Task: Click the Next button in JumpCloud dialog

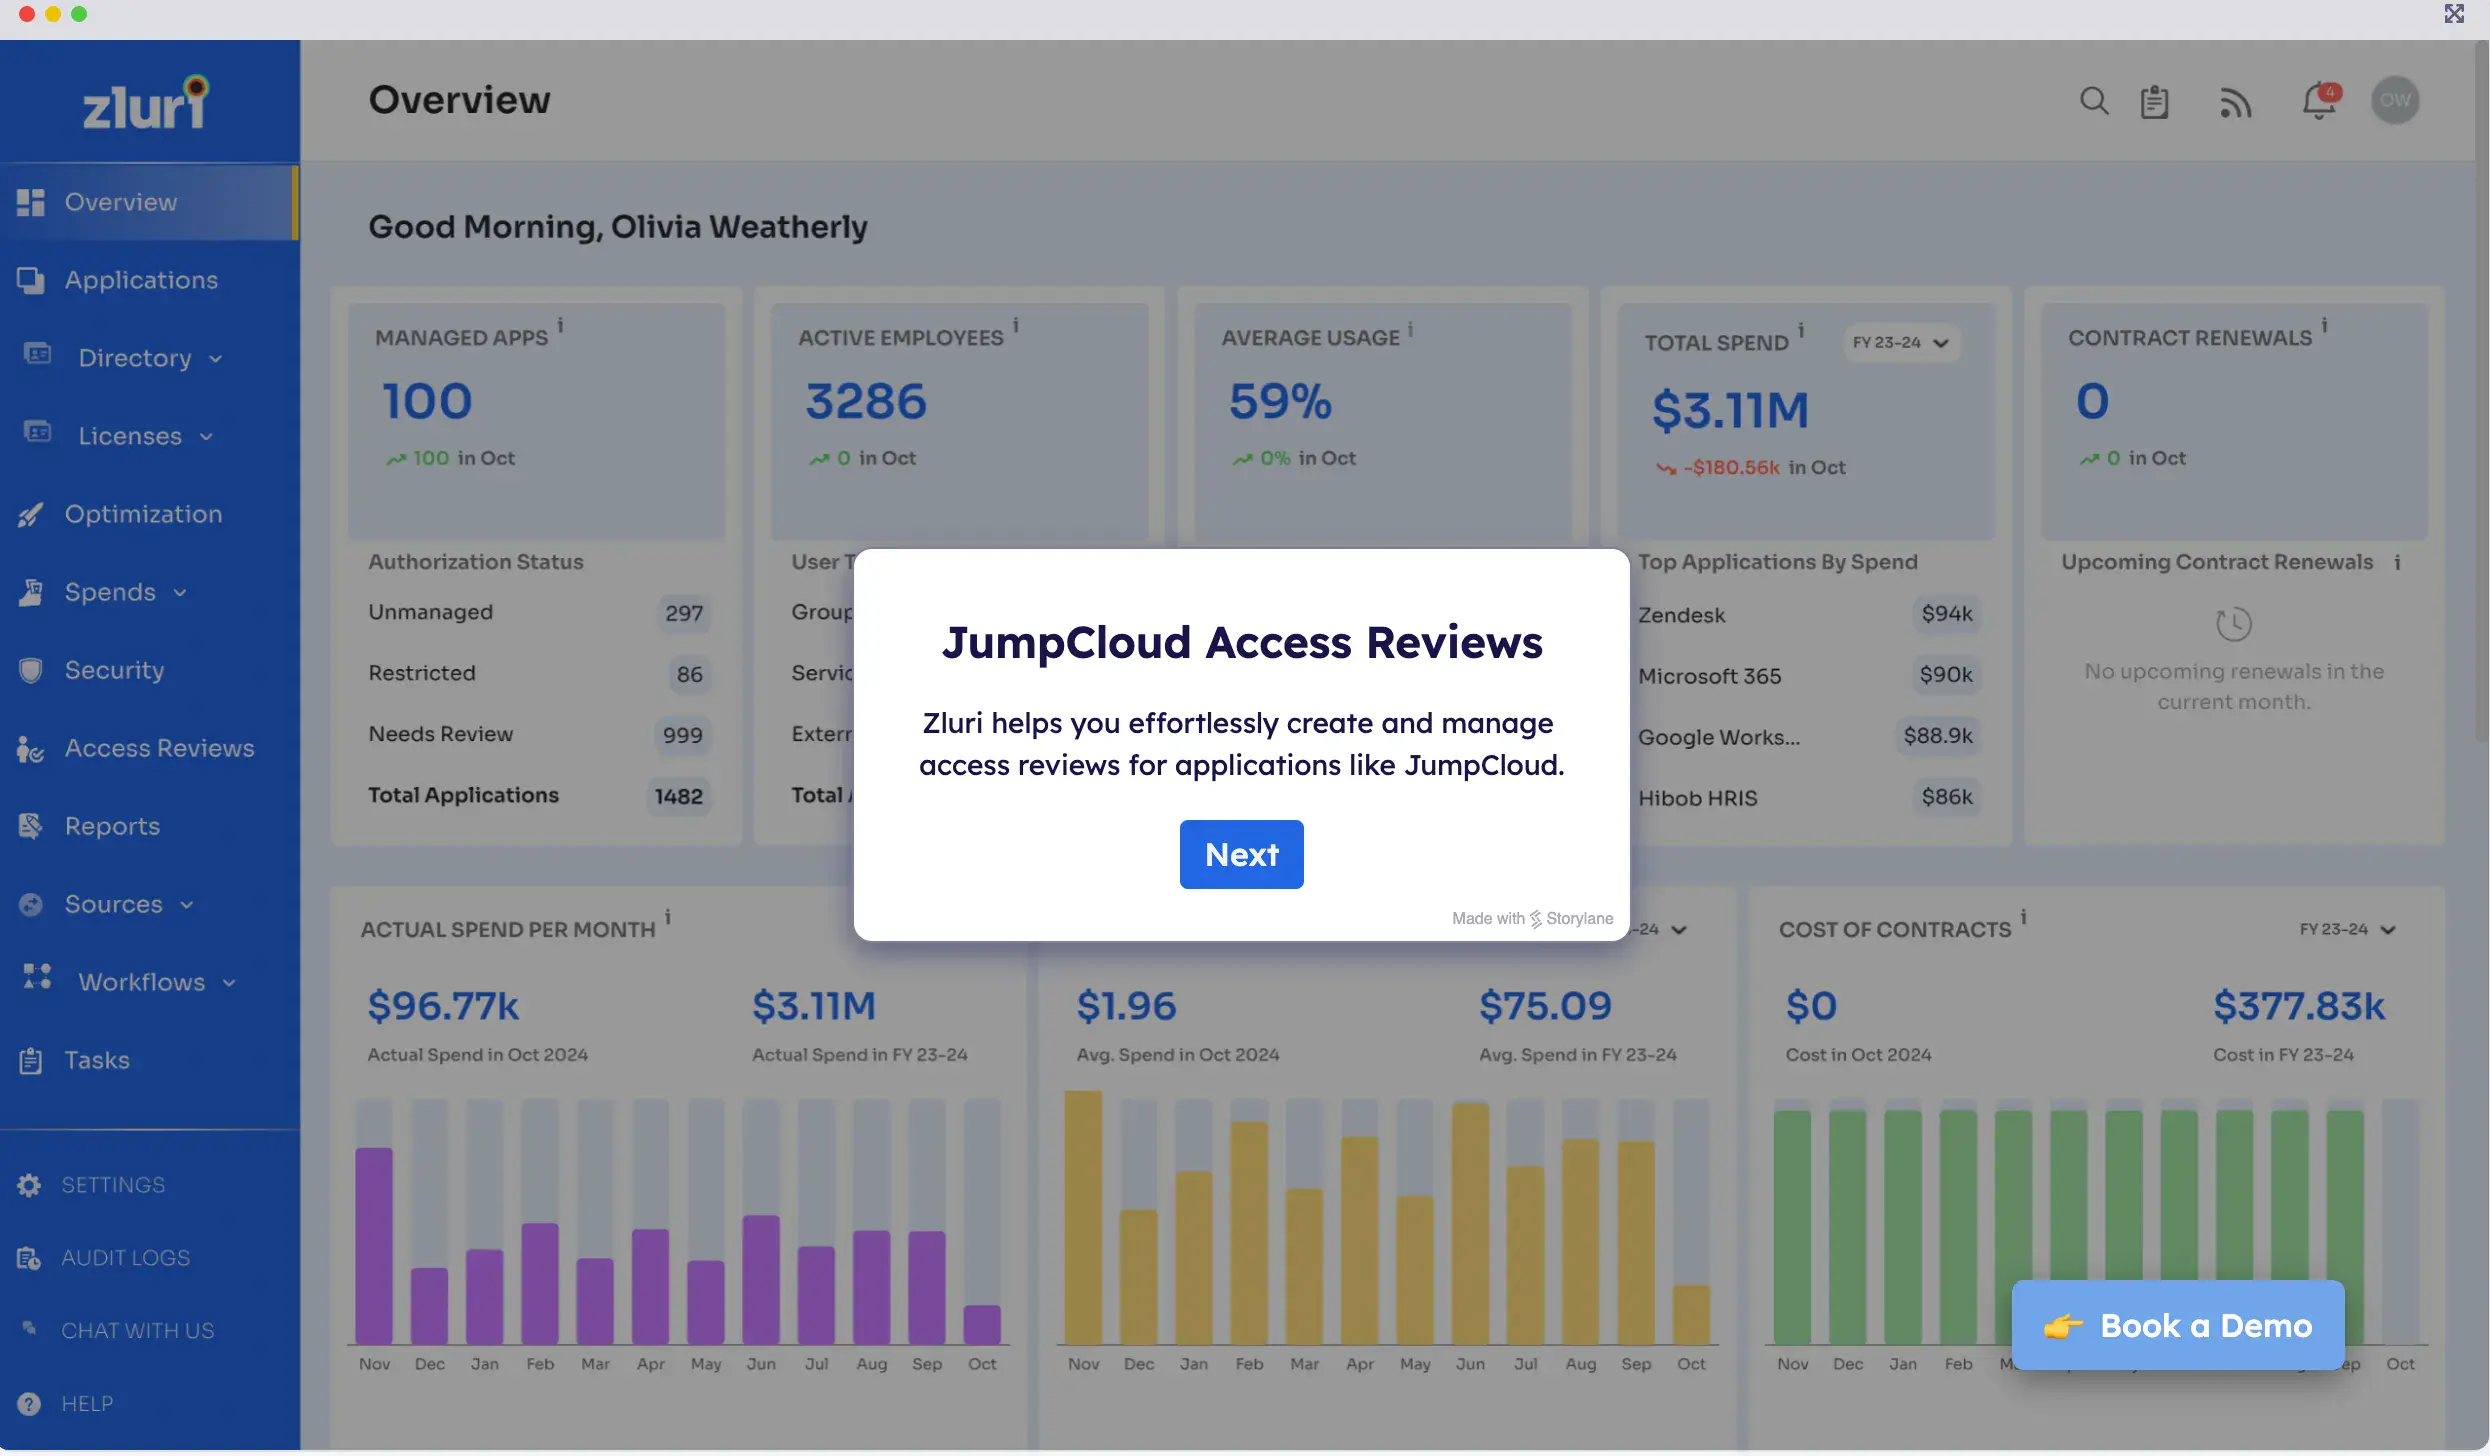Action: coord(1241,854)
